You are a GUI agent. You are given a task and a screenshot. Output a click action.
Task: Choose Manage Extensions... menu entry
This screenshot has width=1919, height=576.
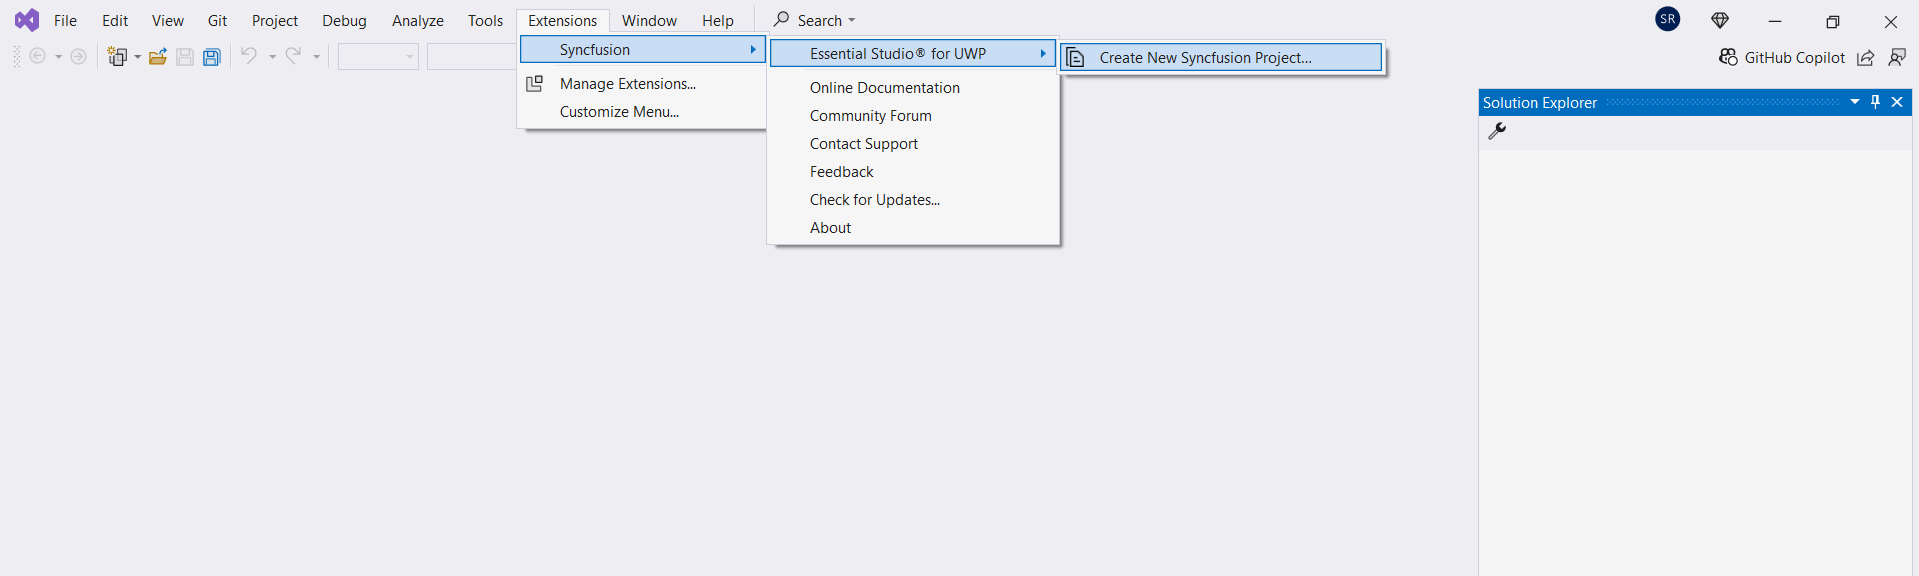coord(643,84)
